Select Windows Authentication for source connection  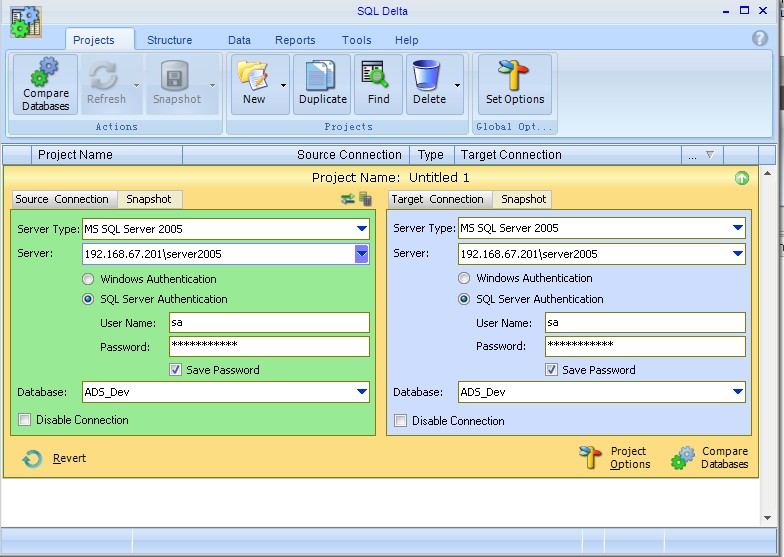pyautogui.click(x=88, y=279)
